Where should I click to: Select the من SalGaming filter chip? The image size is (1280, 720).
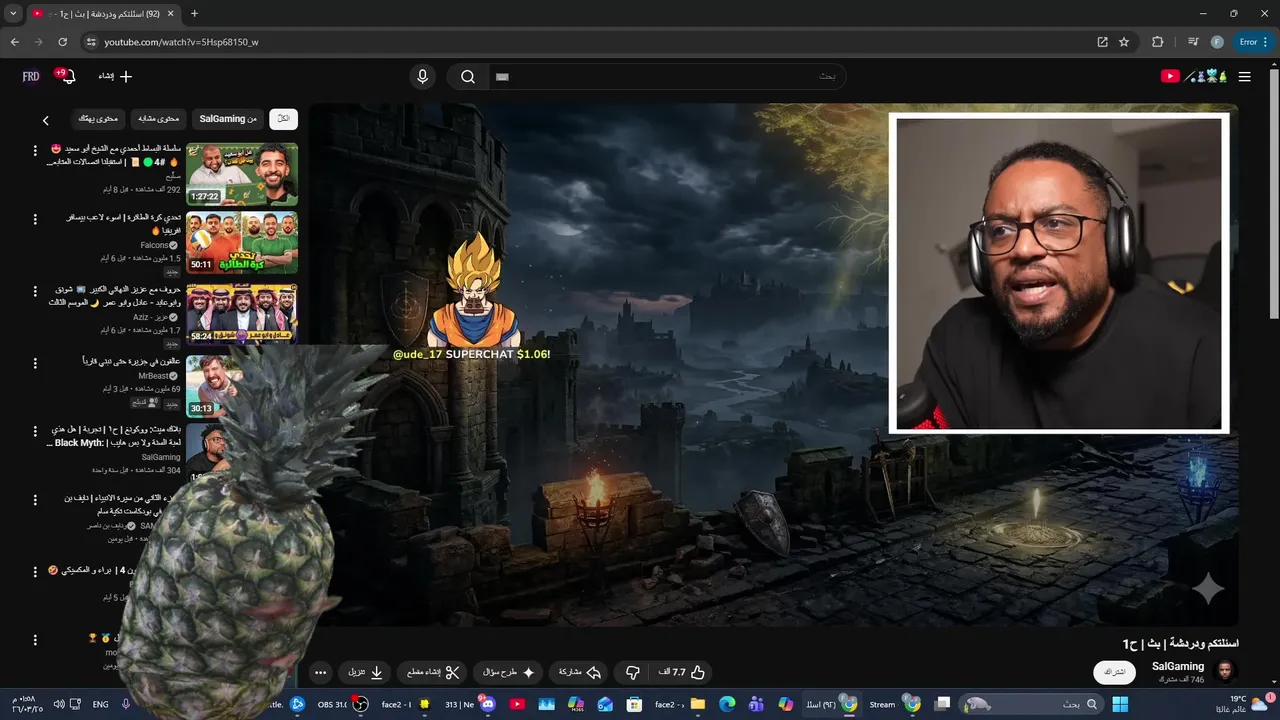(228, 118)
